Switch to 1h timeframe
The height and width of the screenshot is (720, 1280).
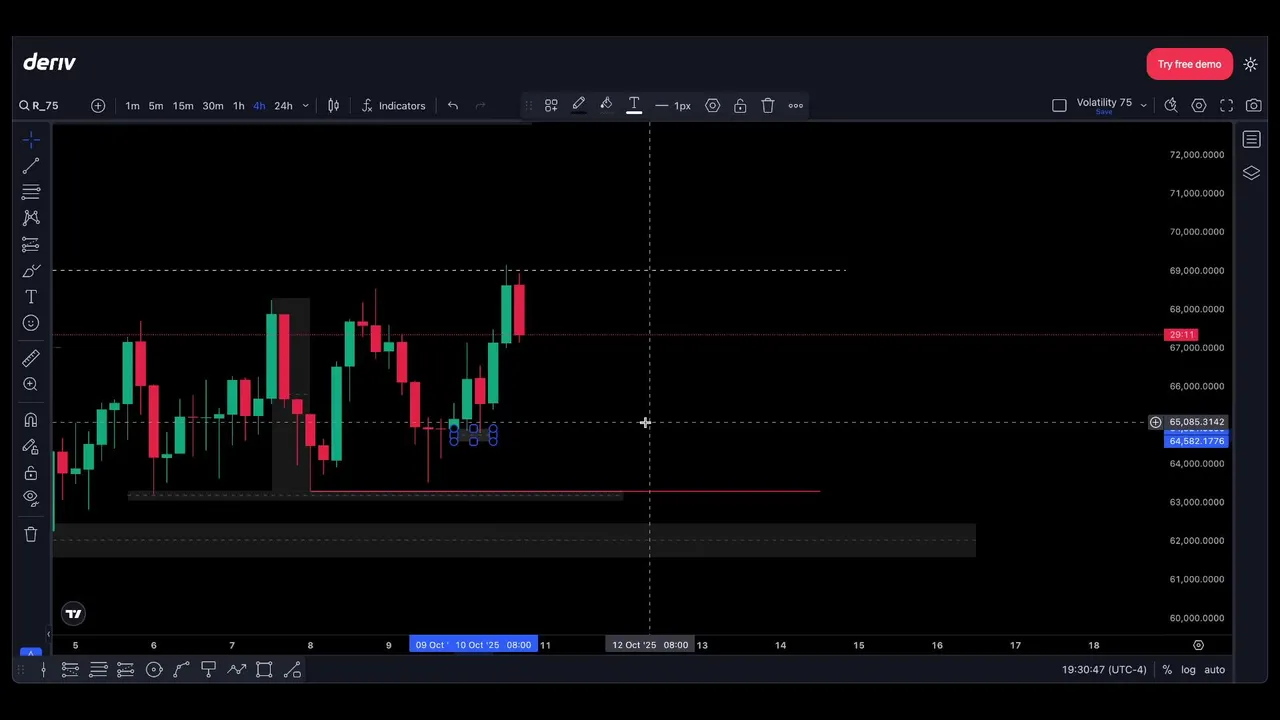238,106
